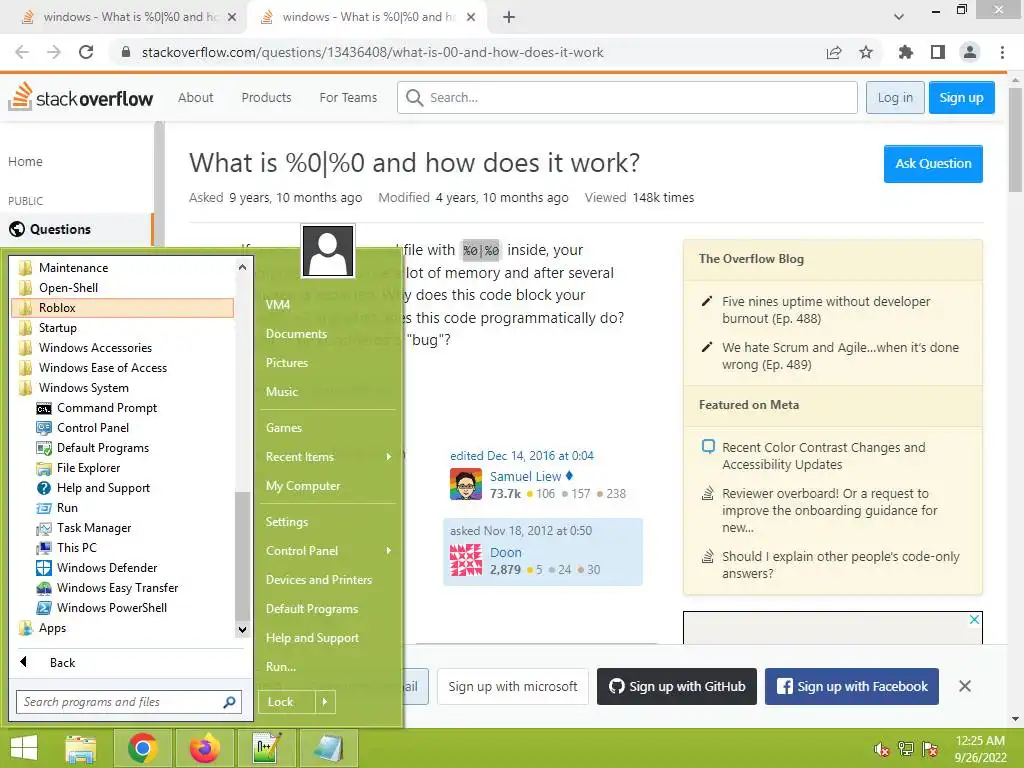1024x768 pixels.
Task: Open File Explorer from the taskbar
Action: pos(80,748)
